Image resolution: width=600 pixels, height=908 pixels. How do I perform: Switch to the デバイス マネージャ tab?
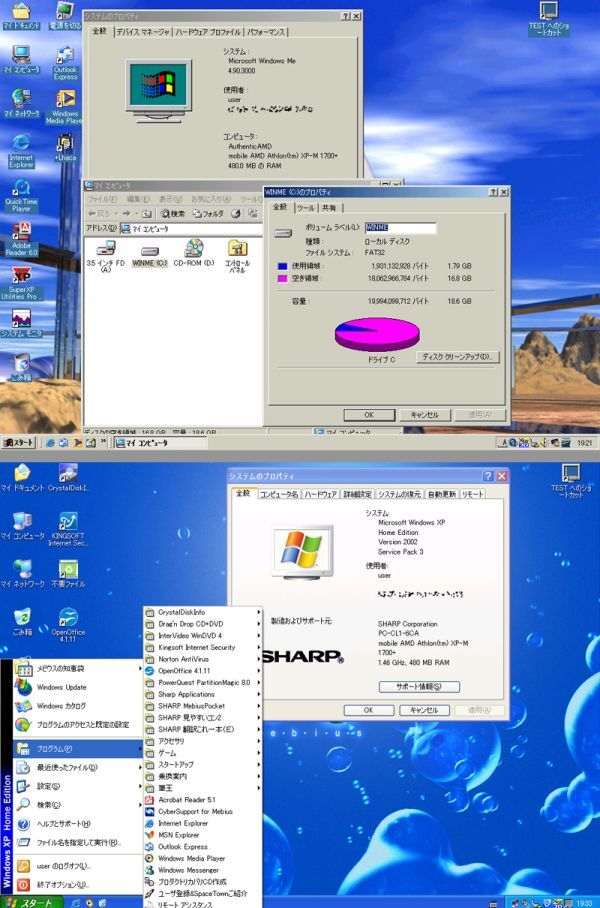141,32
